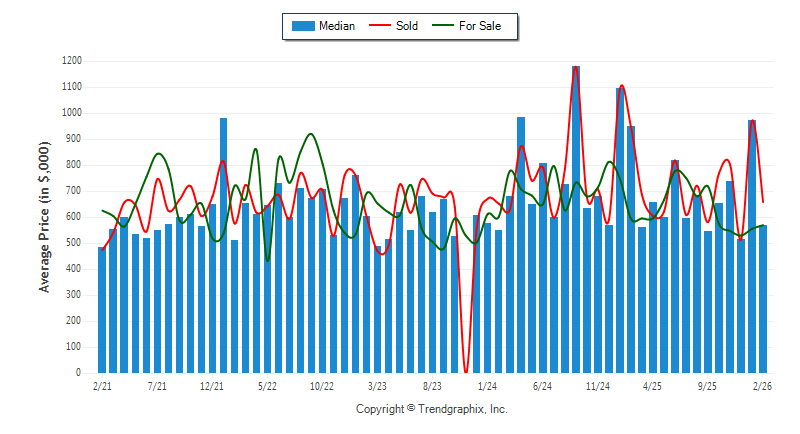
Task: Click the 500 y-axis value label
Action: point(74,243)
